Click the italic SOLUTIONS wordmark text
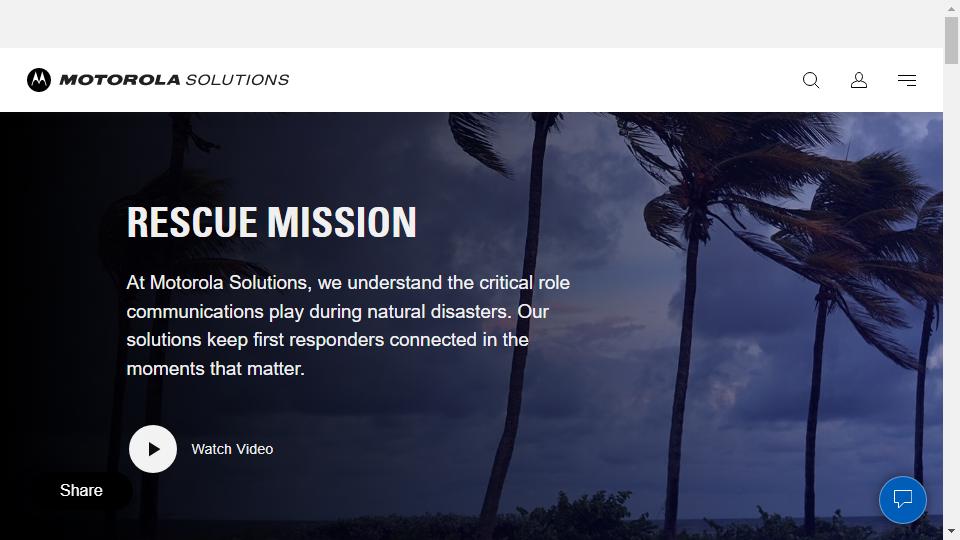Image resolution: width=960 pixels, height=540 pixels. [x=237, y=80]
